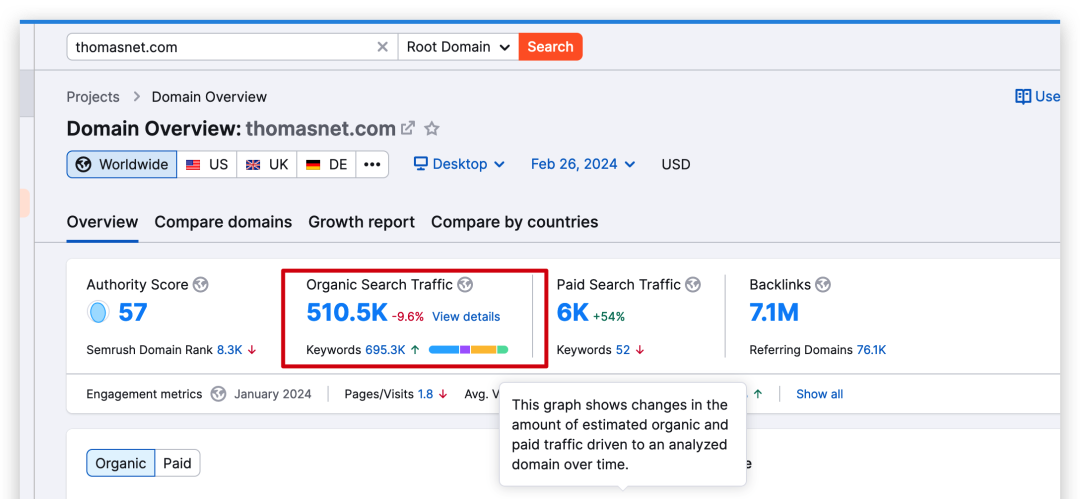The image size is (1080, 499).
Task: Open paid Keywords 52 link
Action: tap(623, 350)
